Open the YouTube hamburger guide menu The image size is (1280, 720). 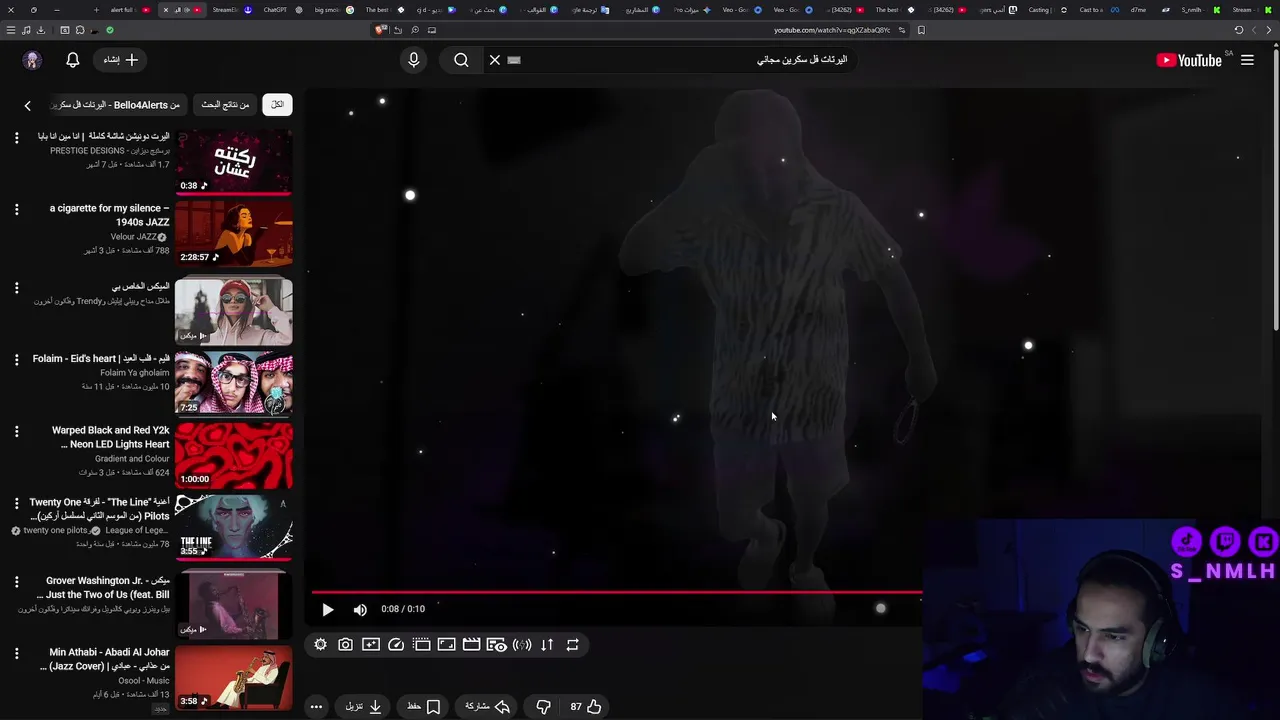click(1247, 60)
